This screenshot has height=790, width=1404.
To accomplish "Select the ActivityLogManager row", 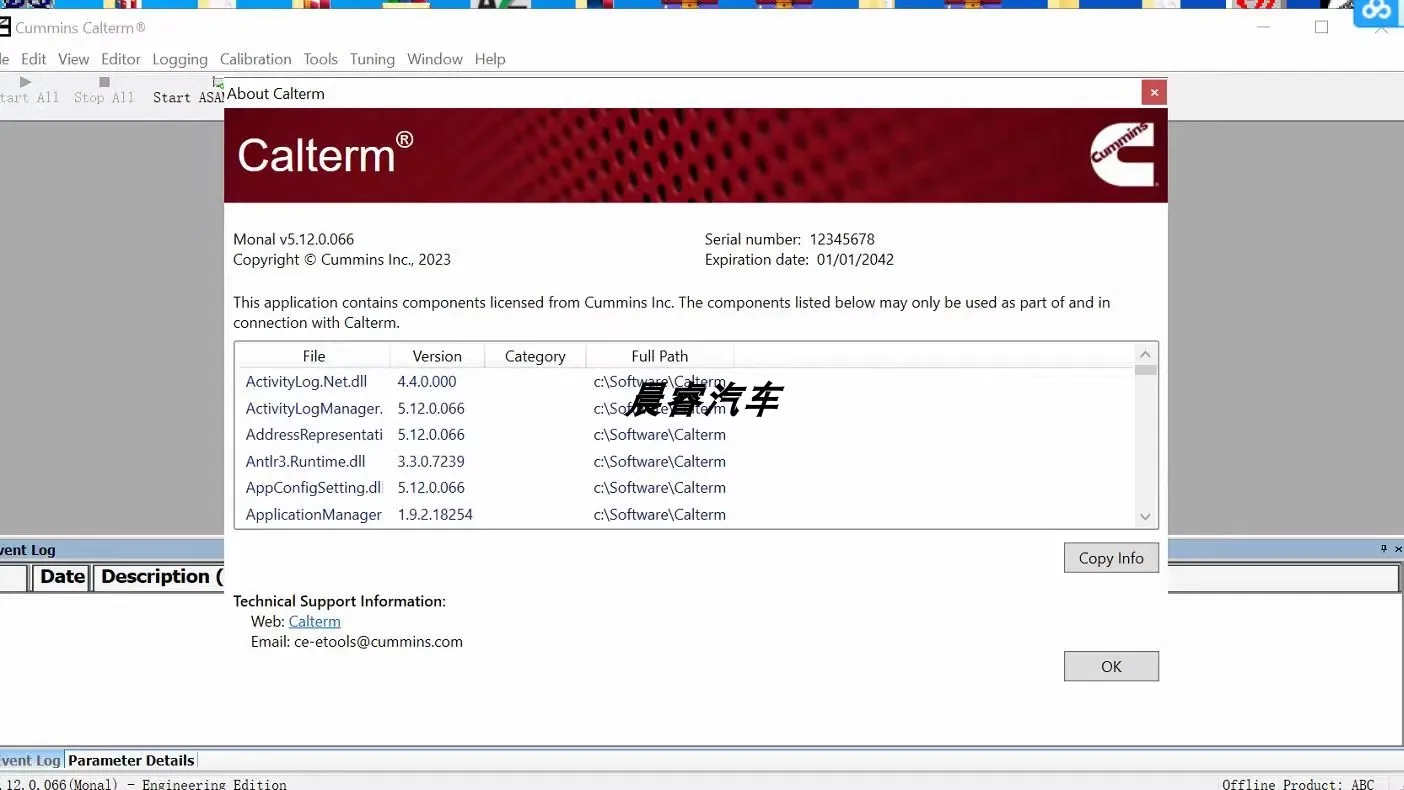I will point(685,408).
